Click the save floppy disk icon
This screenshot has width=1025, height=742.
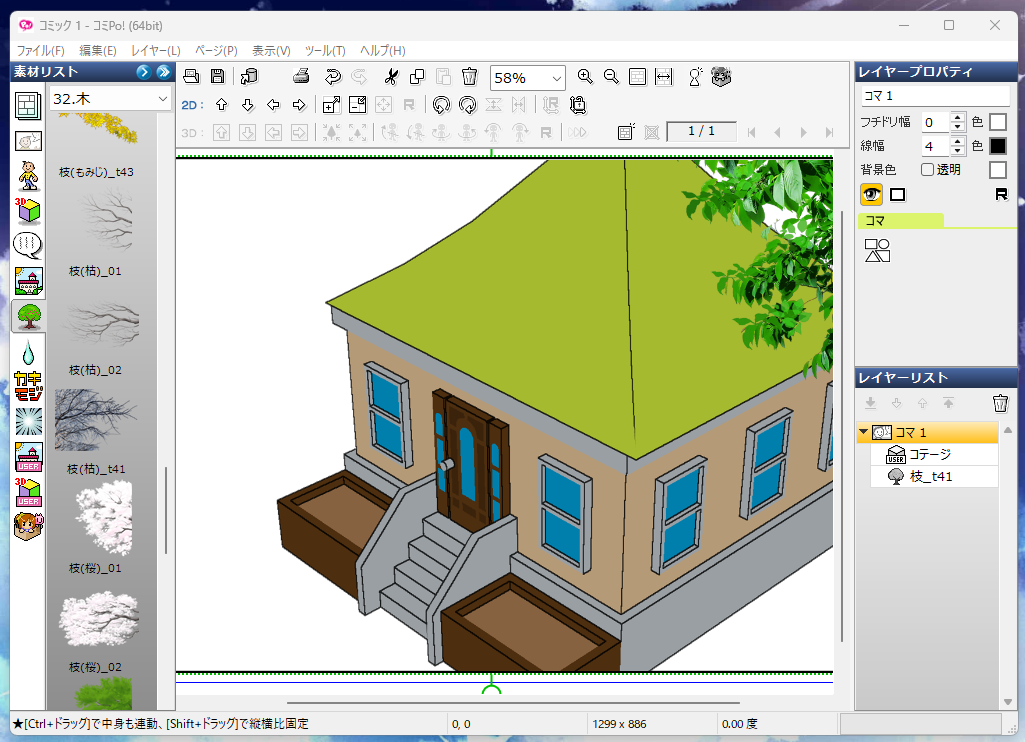click(217, 77)
